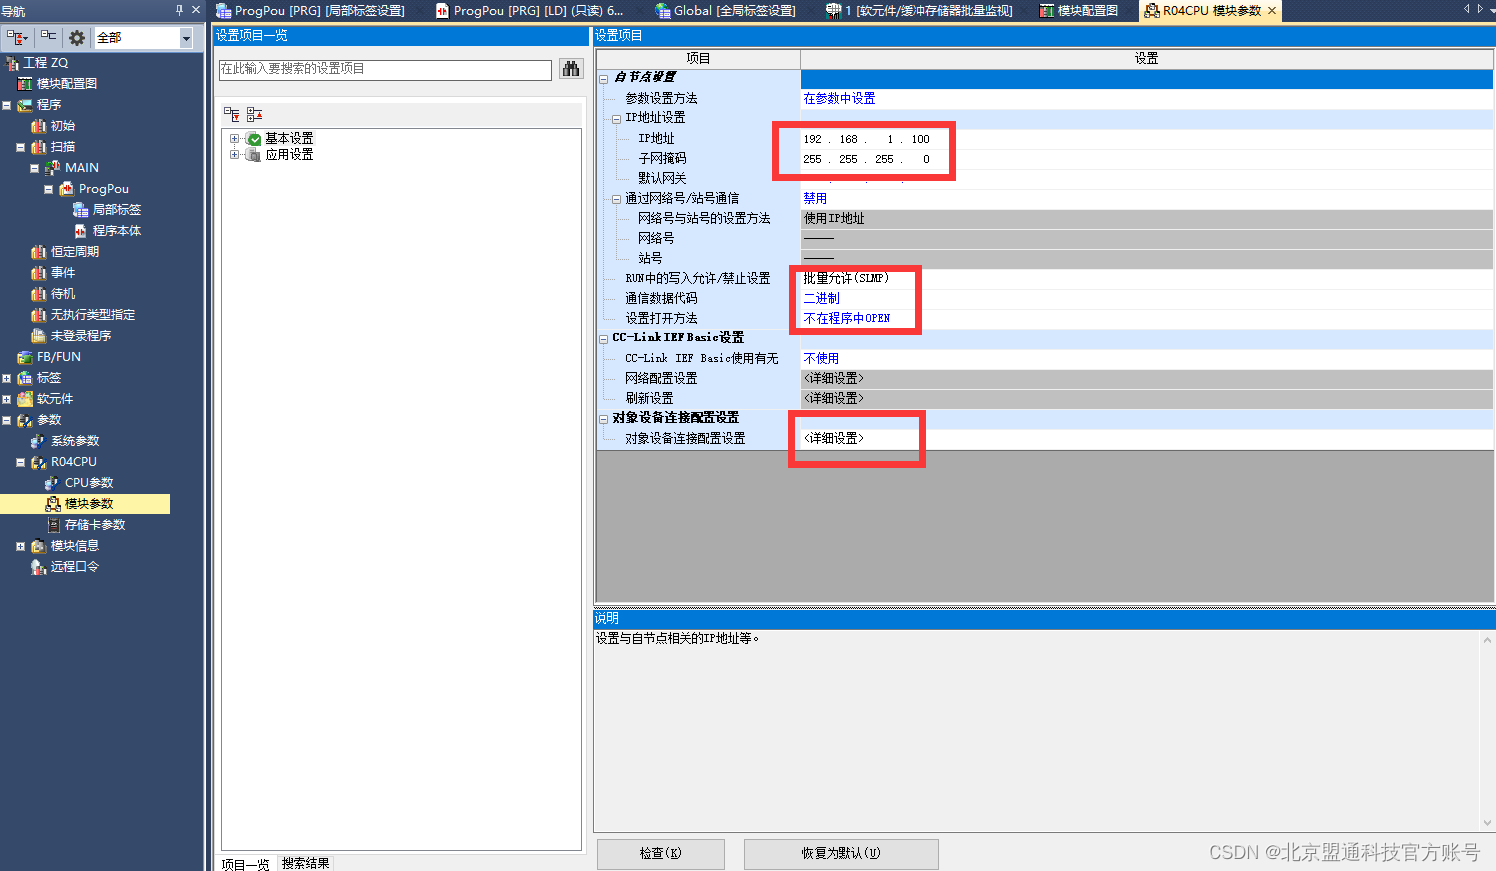Select CPU参数 under R04CPU

90,482
